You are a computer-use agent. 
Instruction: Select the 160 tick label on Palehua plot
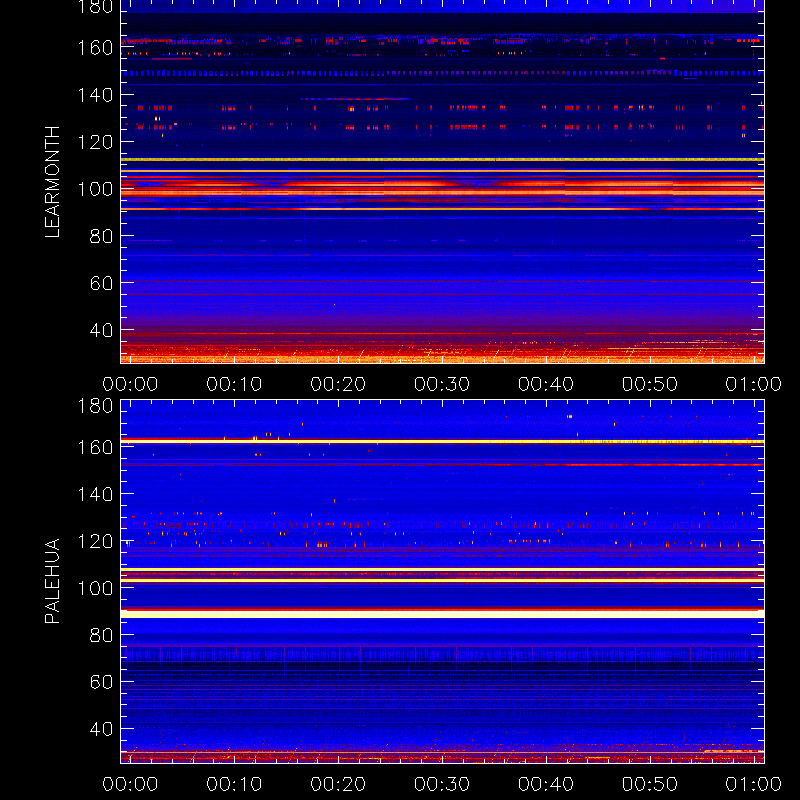tap(95, 447)
